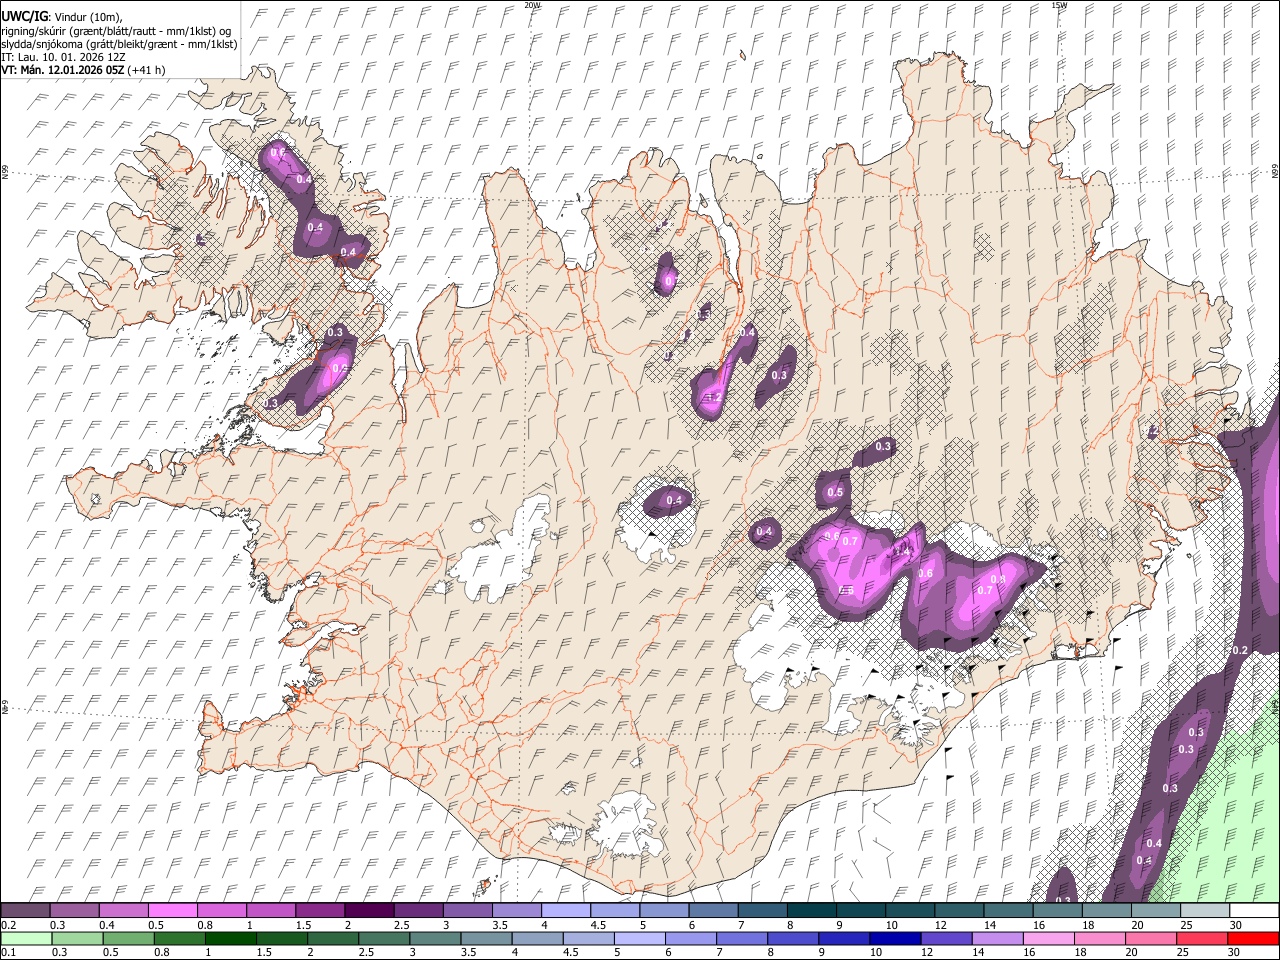Select lower legend red-pink swatch between 25 and 30
1280x960 pixels.
tap(1203, 939)
